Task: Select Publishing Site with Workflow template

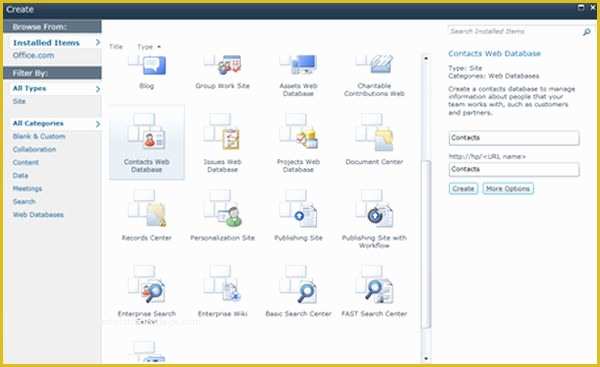Action: coord(374,219)
